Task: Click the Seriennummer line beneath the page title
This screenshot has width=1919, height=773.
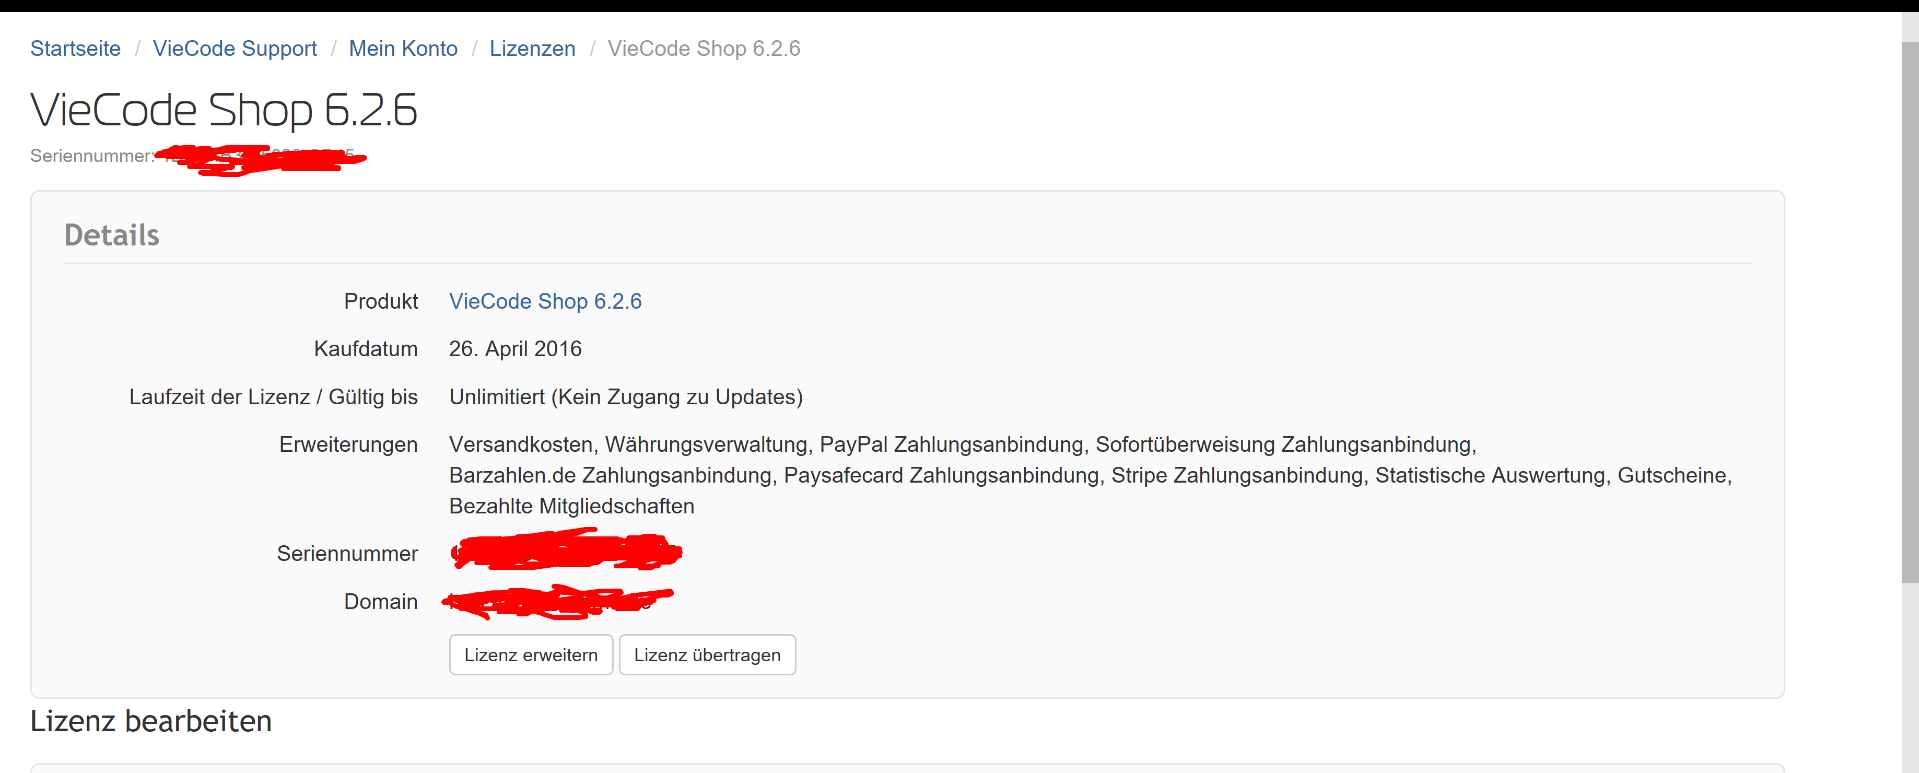Action: [198, 157]
